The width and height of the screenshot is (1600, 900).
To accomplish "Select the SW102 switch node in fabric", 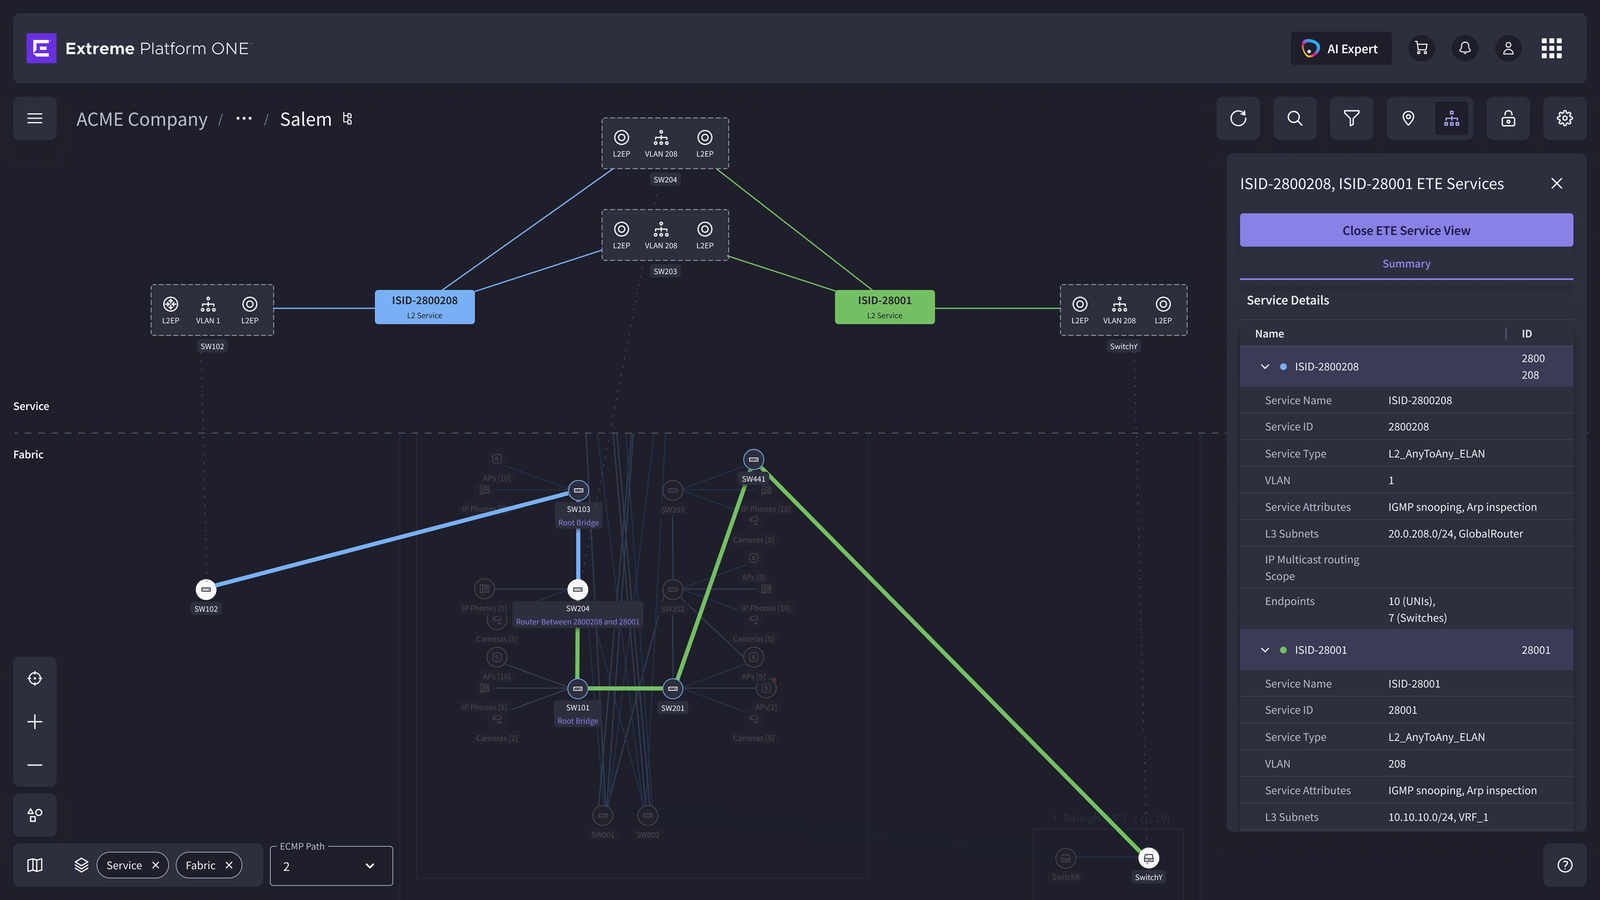I will pos(206,590).
